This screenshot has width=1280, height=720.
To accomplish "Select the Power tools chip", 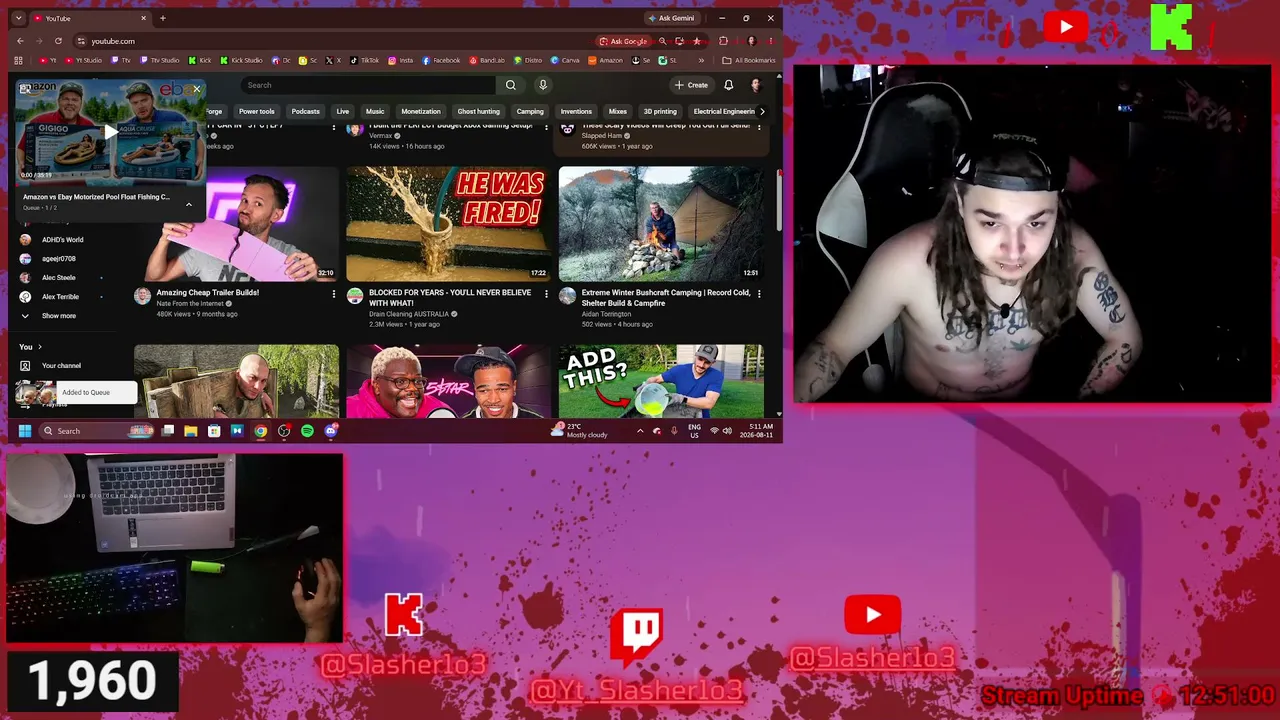I will (256, 111).
